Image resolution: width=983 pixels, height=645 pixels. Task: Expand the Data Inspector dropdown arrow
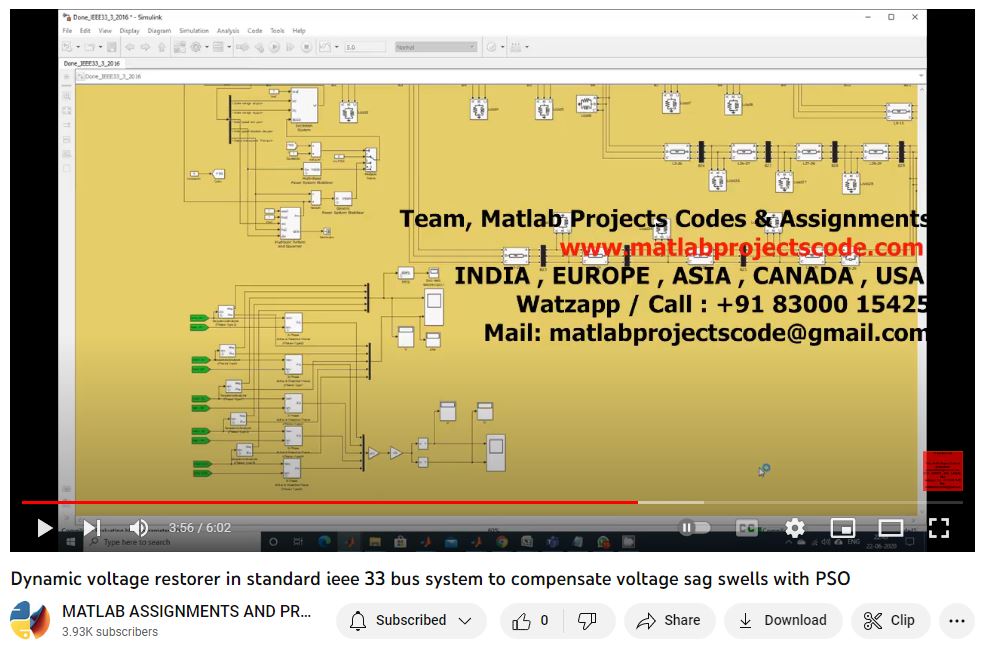[336, 47]
